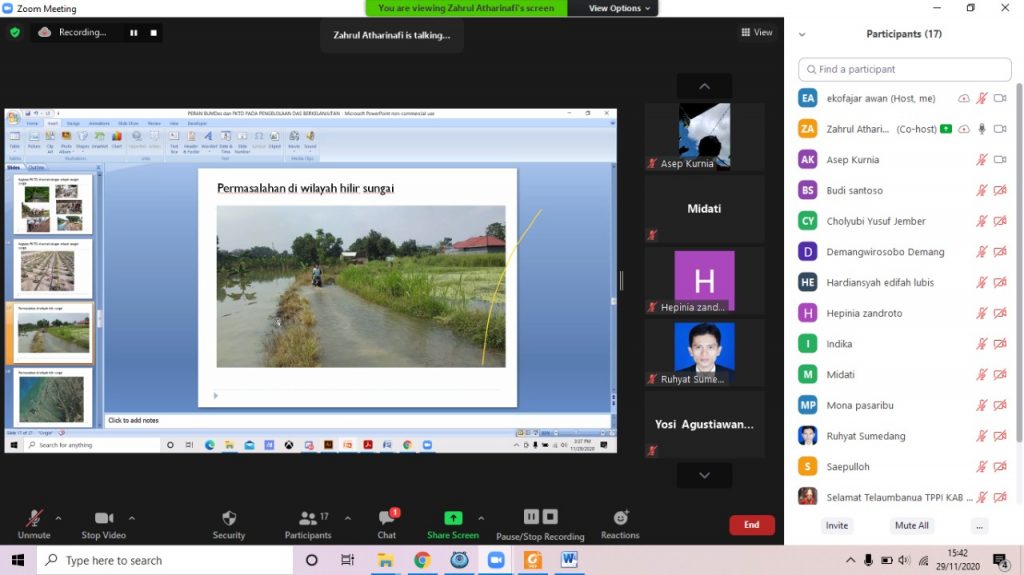Toggle Budi santoso's muted mic icon
Viewport: 1024px width, 575px height.
981,190
